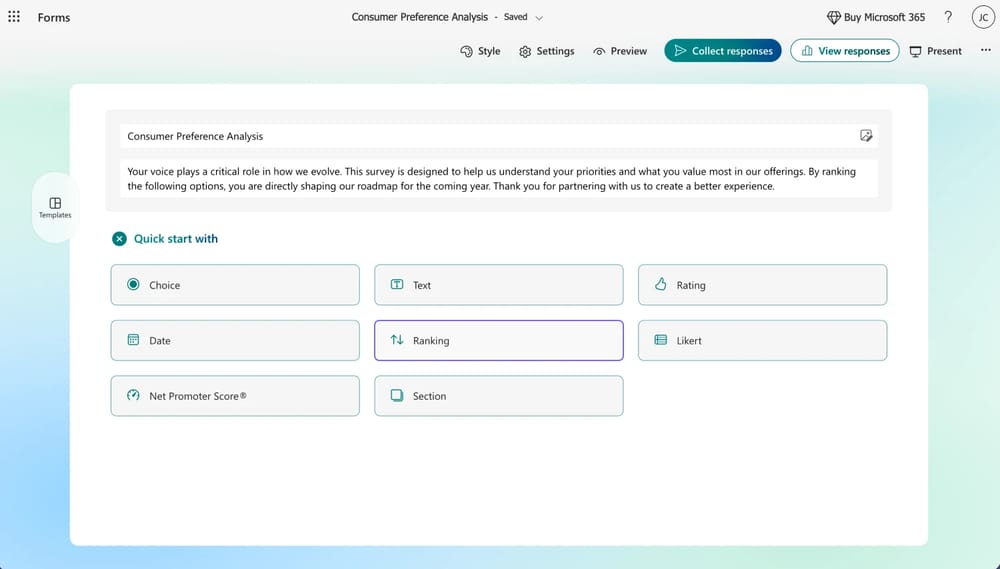Screen dimensions: 1000x569
Task: Close the Quick start with section
Action: (119, 239)
